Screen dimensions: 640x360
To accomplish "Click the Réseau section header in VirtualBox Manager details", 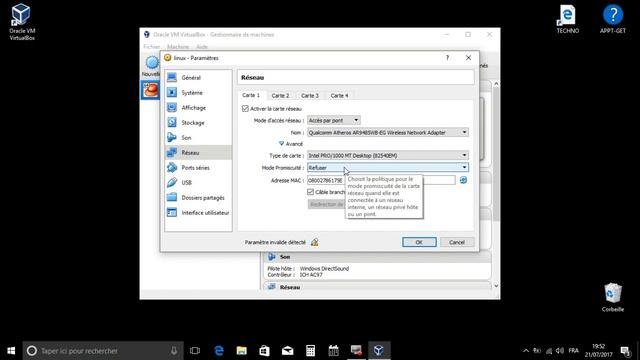I will [376, 287].
